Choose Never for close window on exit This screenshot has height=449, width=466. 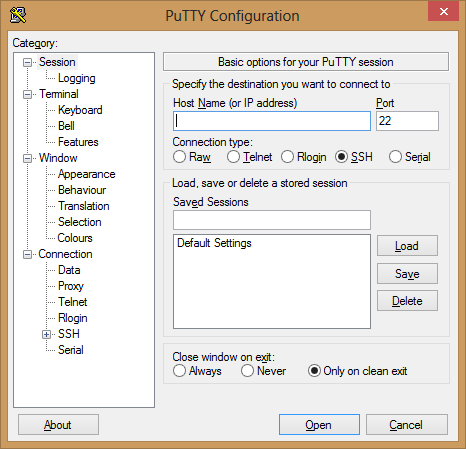click(x=247, y=371)
